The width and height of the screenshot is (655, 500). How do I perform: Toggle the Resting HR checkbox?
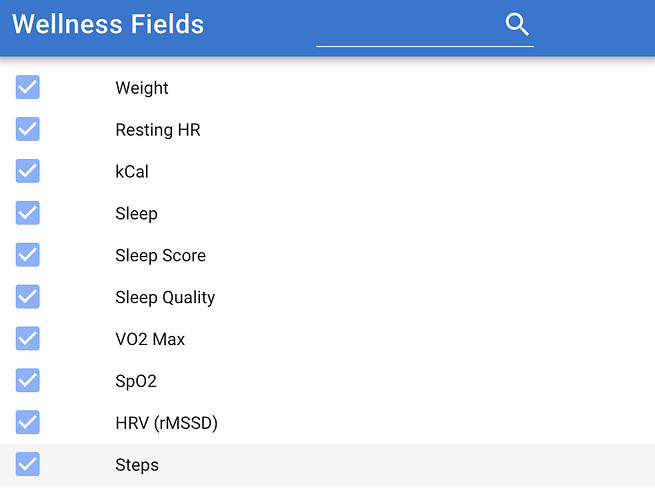[28, 129]
